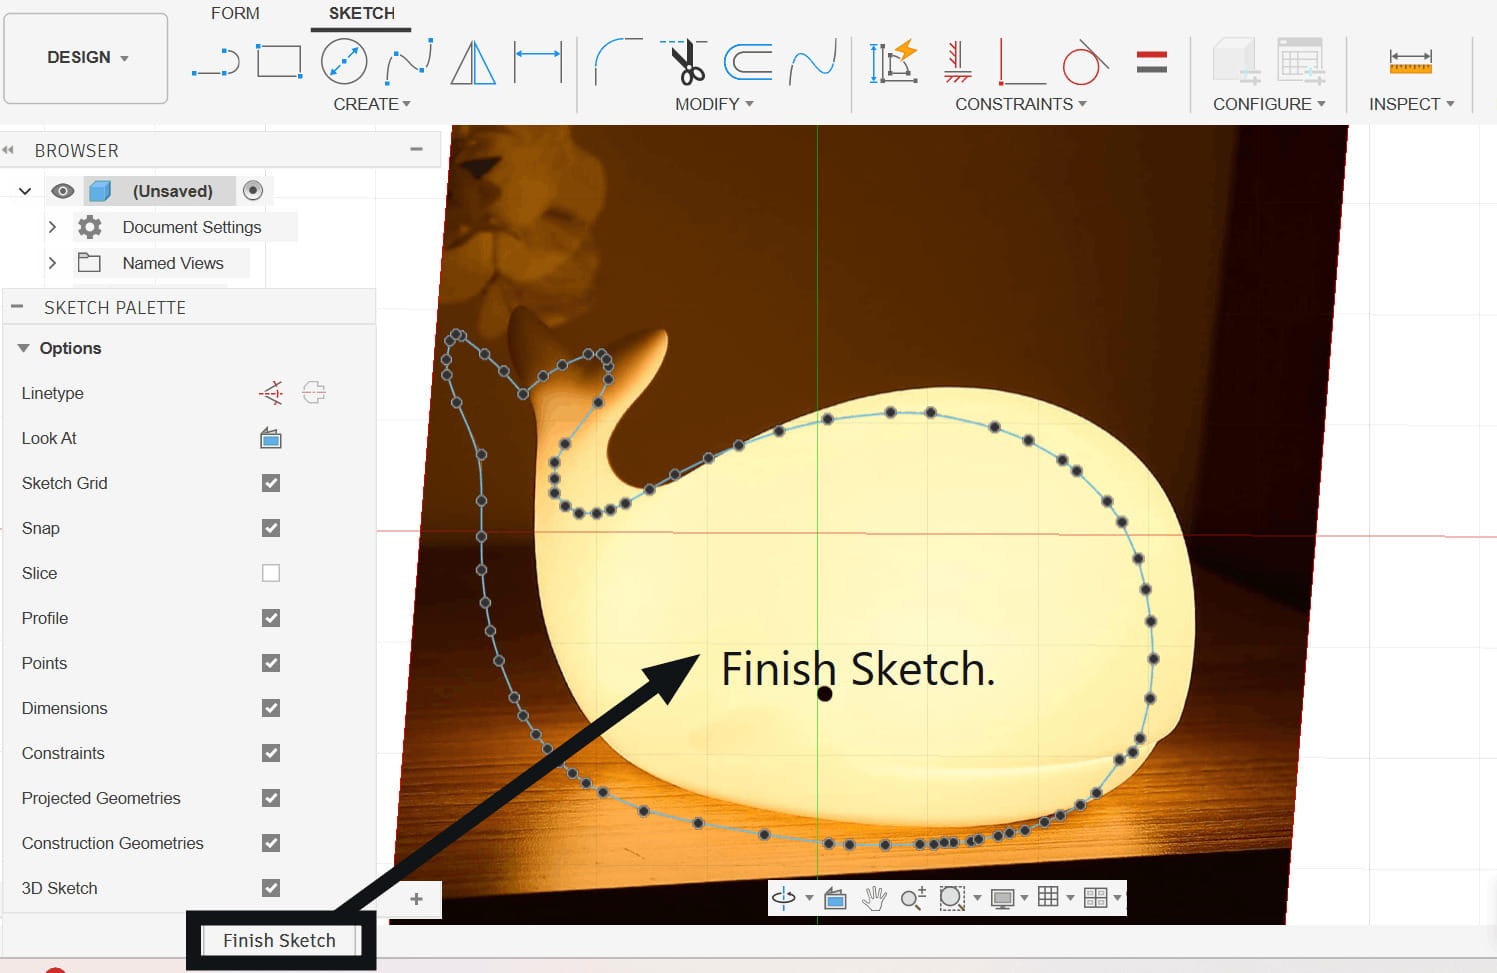Select the Fillet tool in MODIFY group
This screenshot has height=973, width=1497.
pos(618,62)
